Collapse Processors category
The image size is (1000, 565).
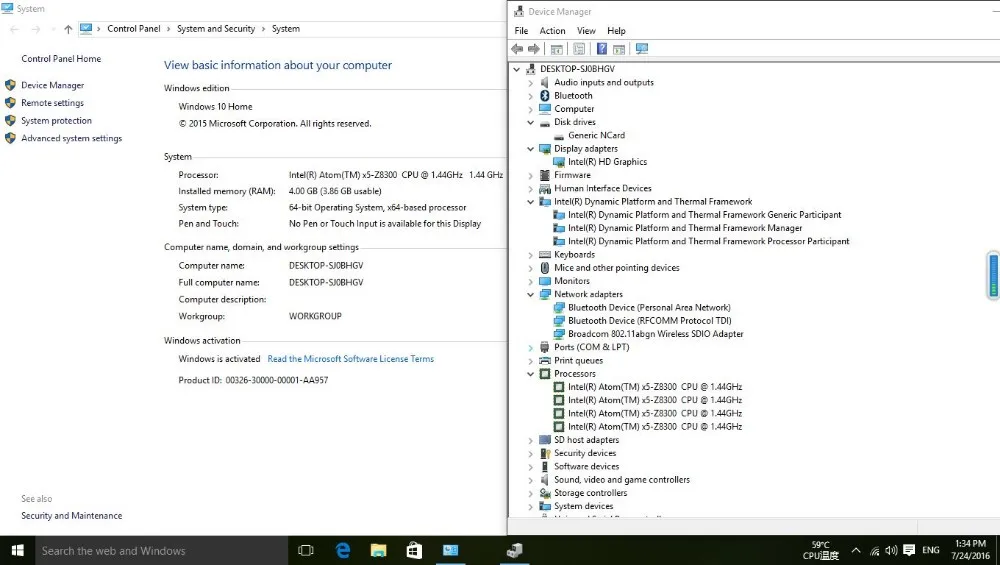(x=531, y=374)
